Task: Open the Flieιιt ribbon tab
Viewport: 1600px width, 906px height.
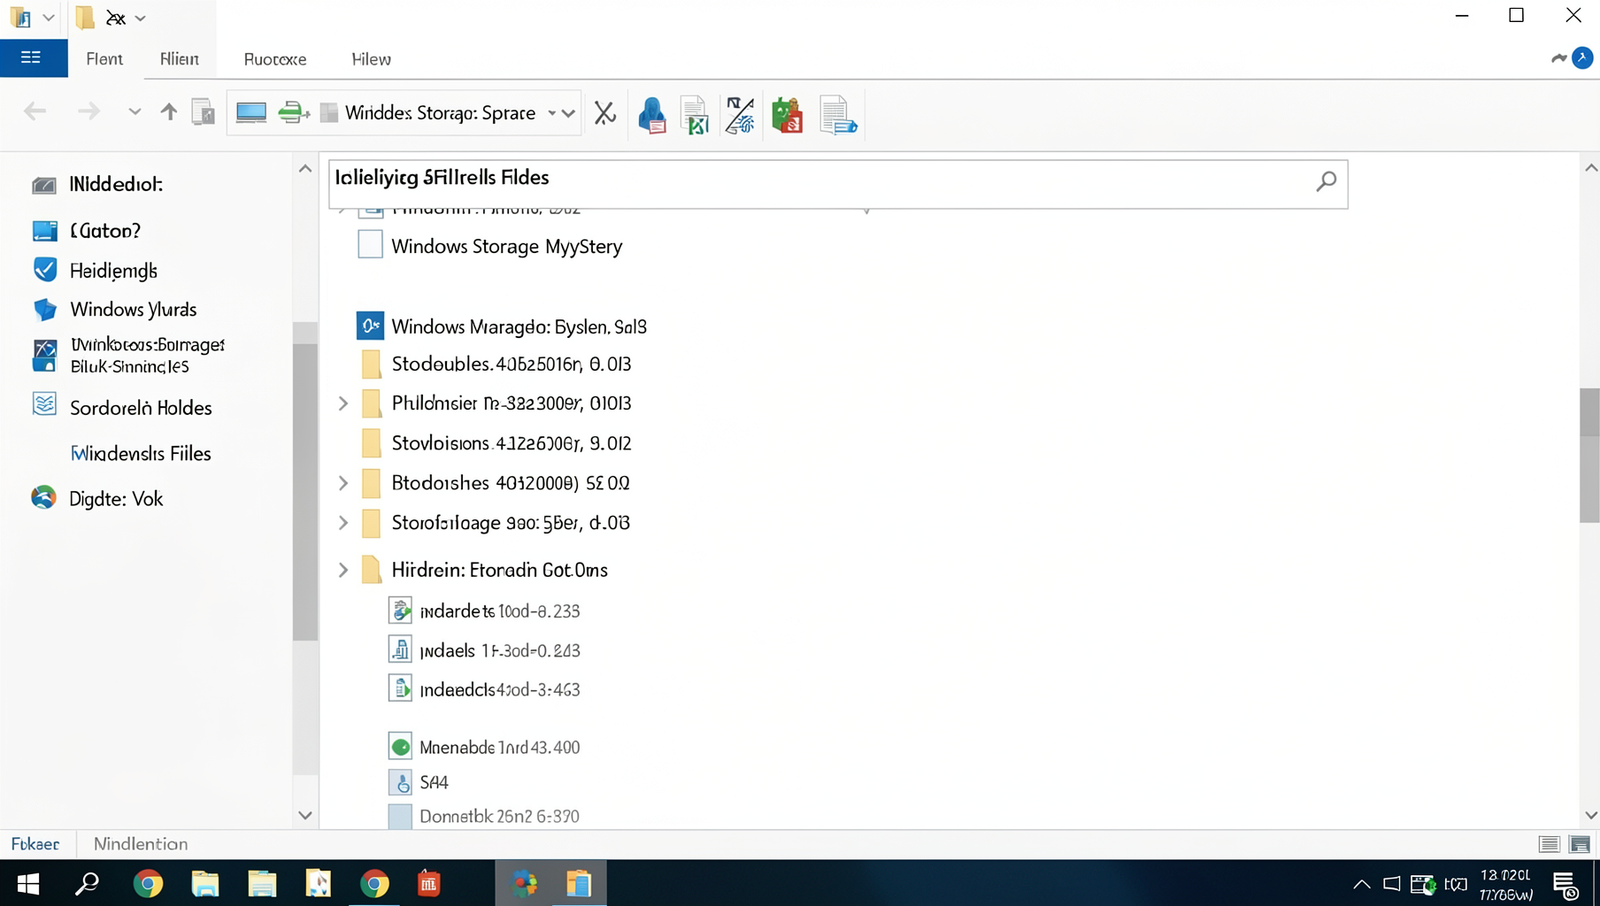Action: click(179, 59)
